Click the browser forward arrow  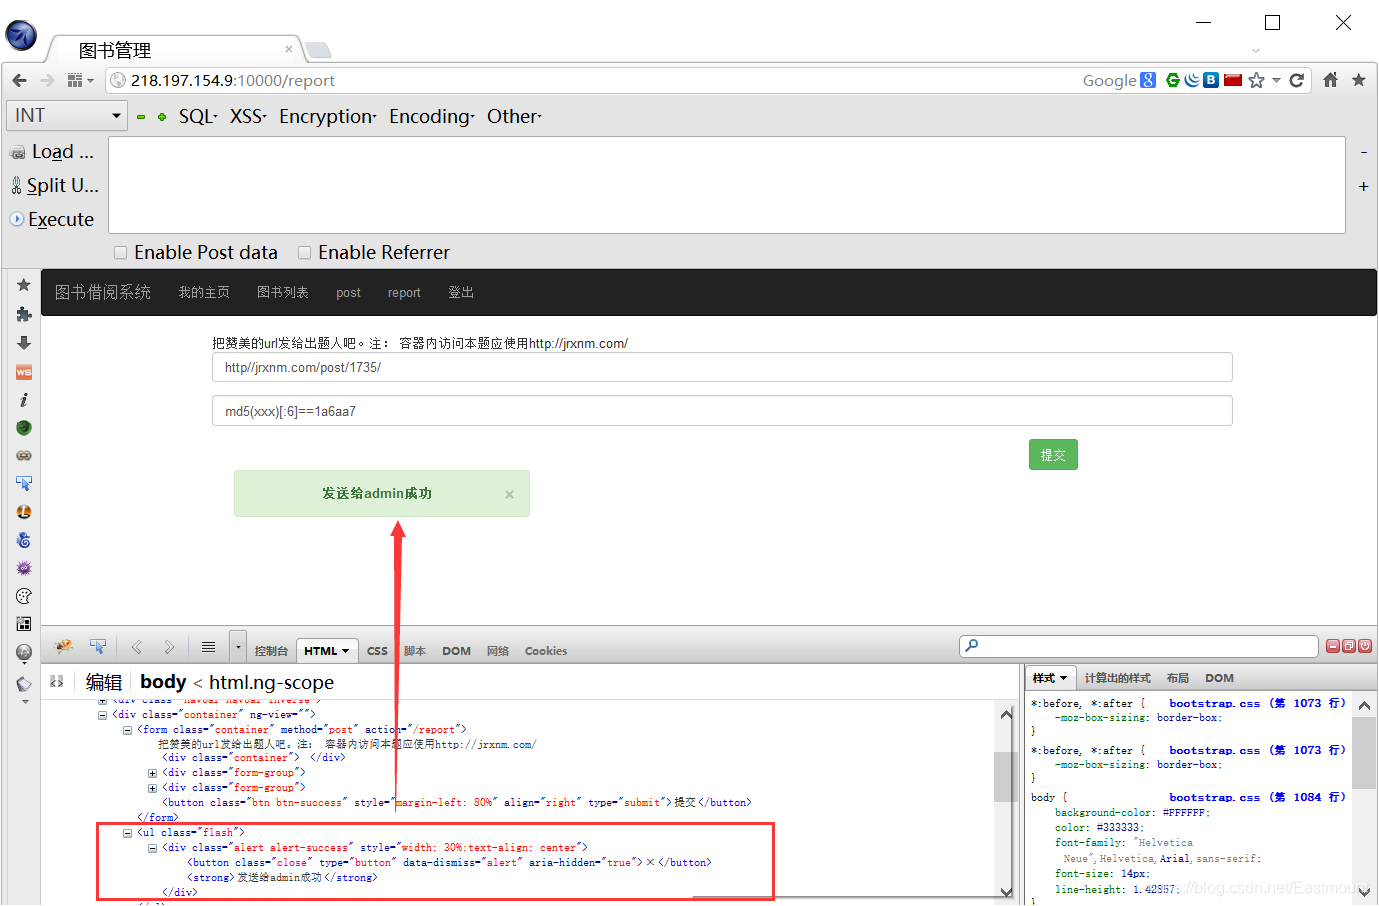coord(47,80)
